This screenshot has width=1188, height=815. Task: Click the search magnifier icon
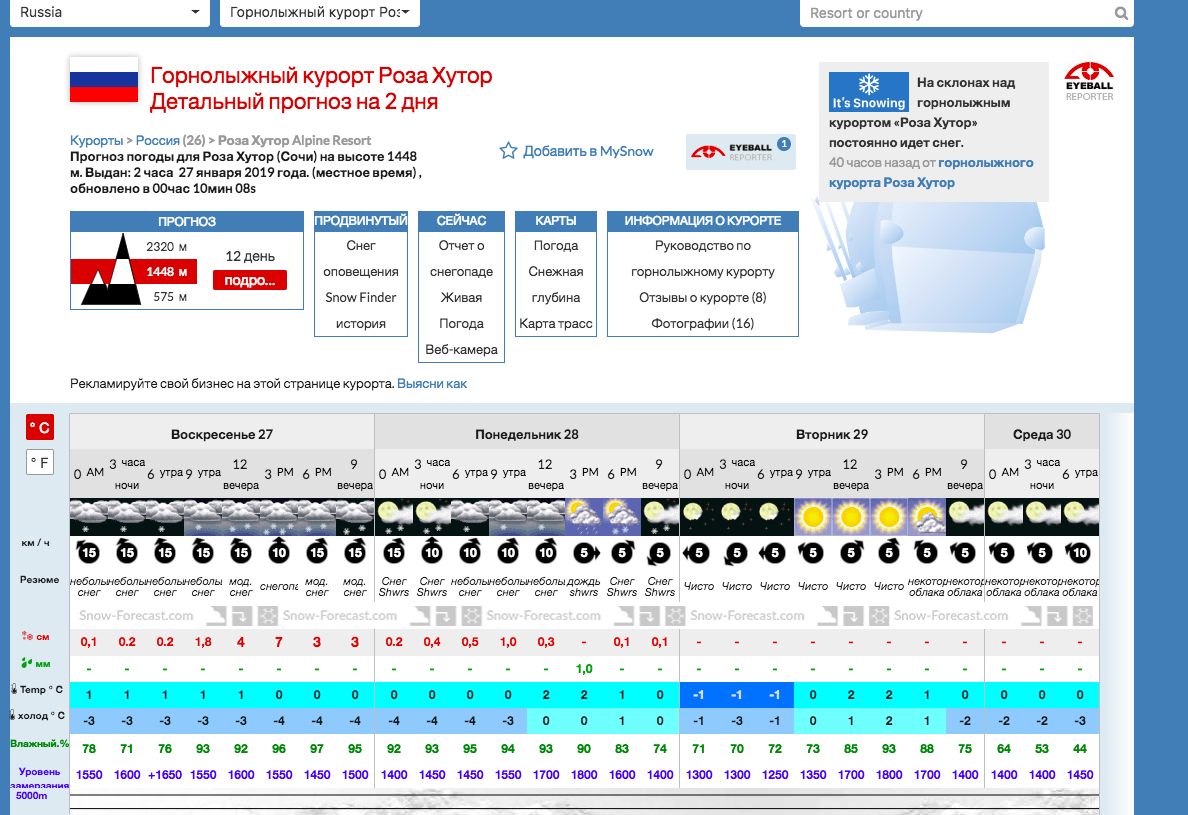tap(1121, 13)
